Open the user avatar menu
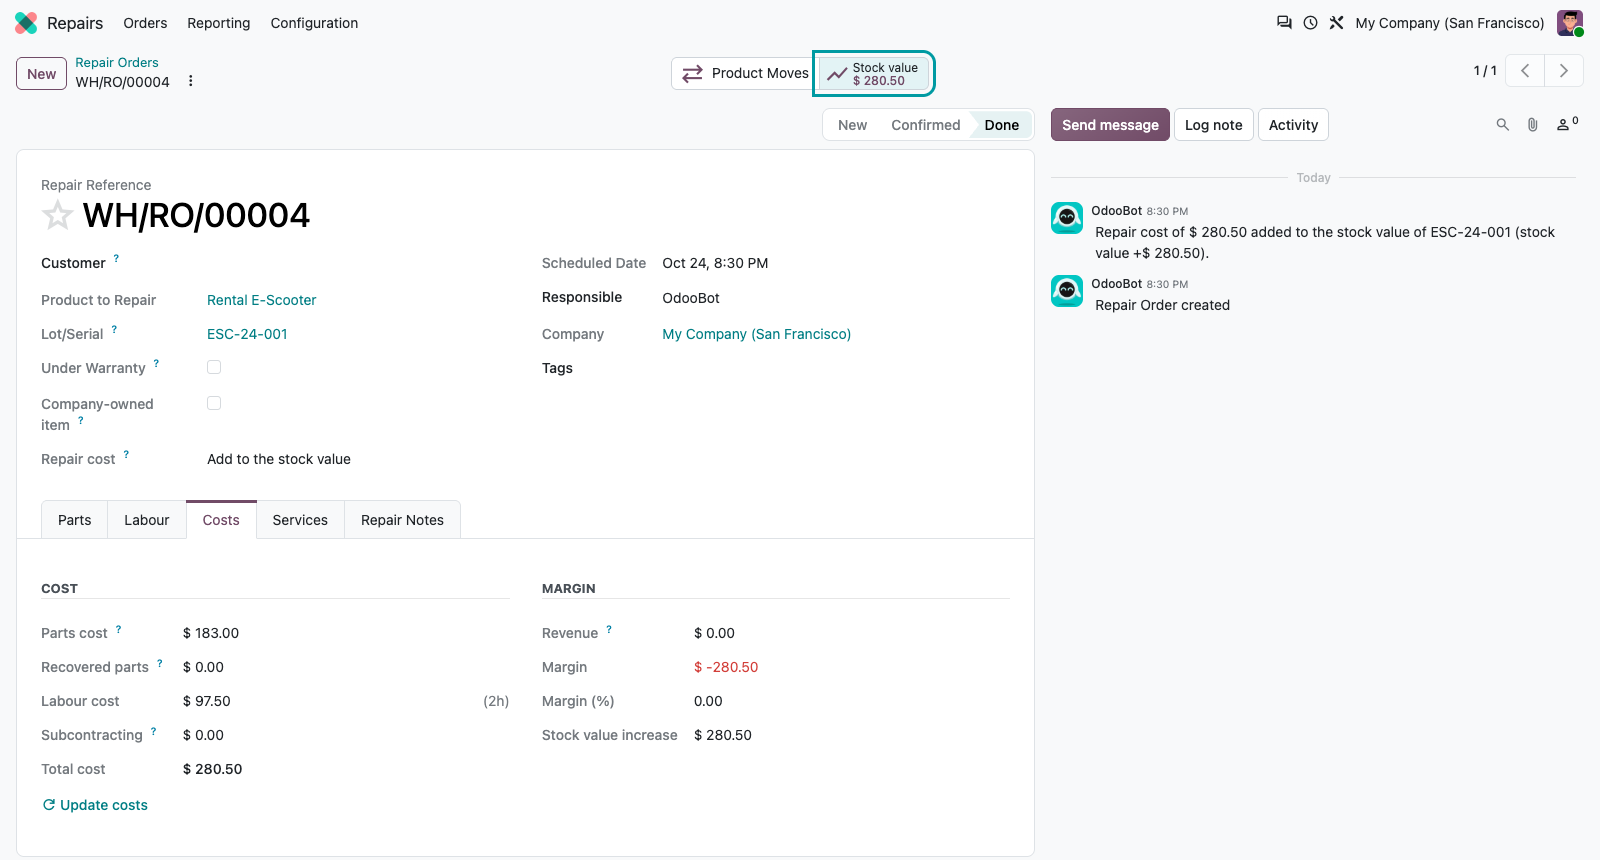The image size is (1600, 860). tap(1570, 23)
